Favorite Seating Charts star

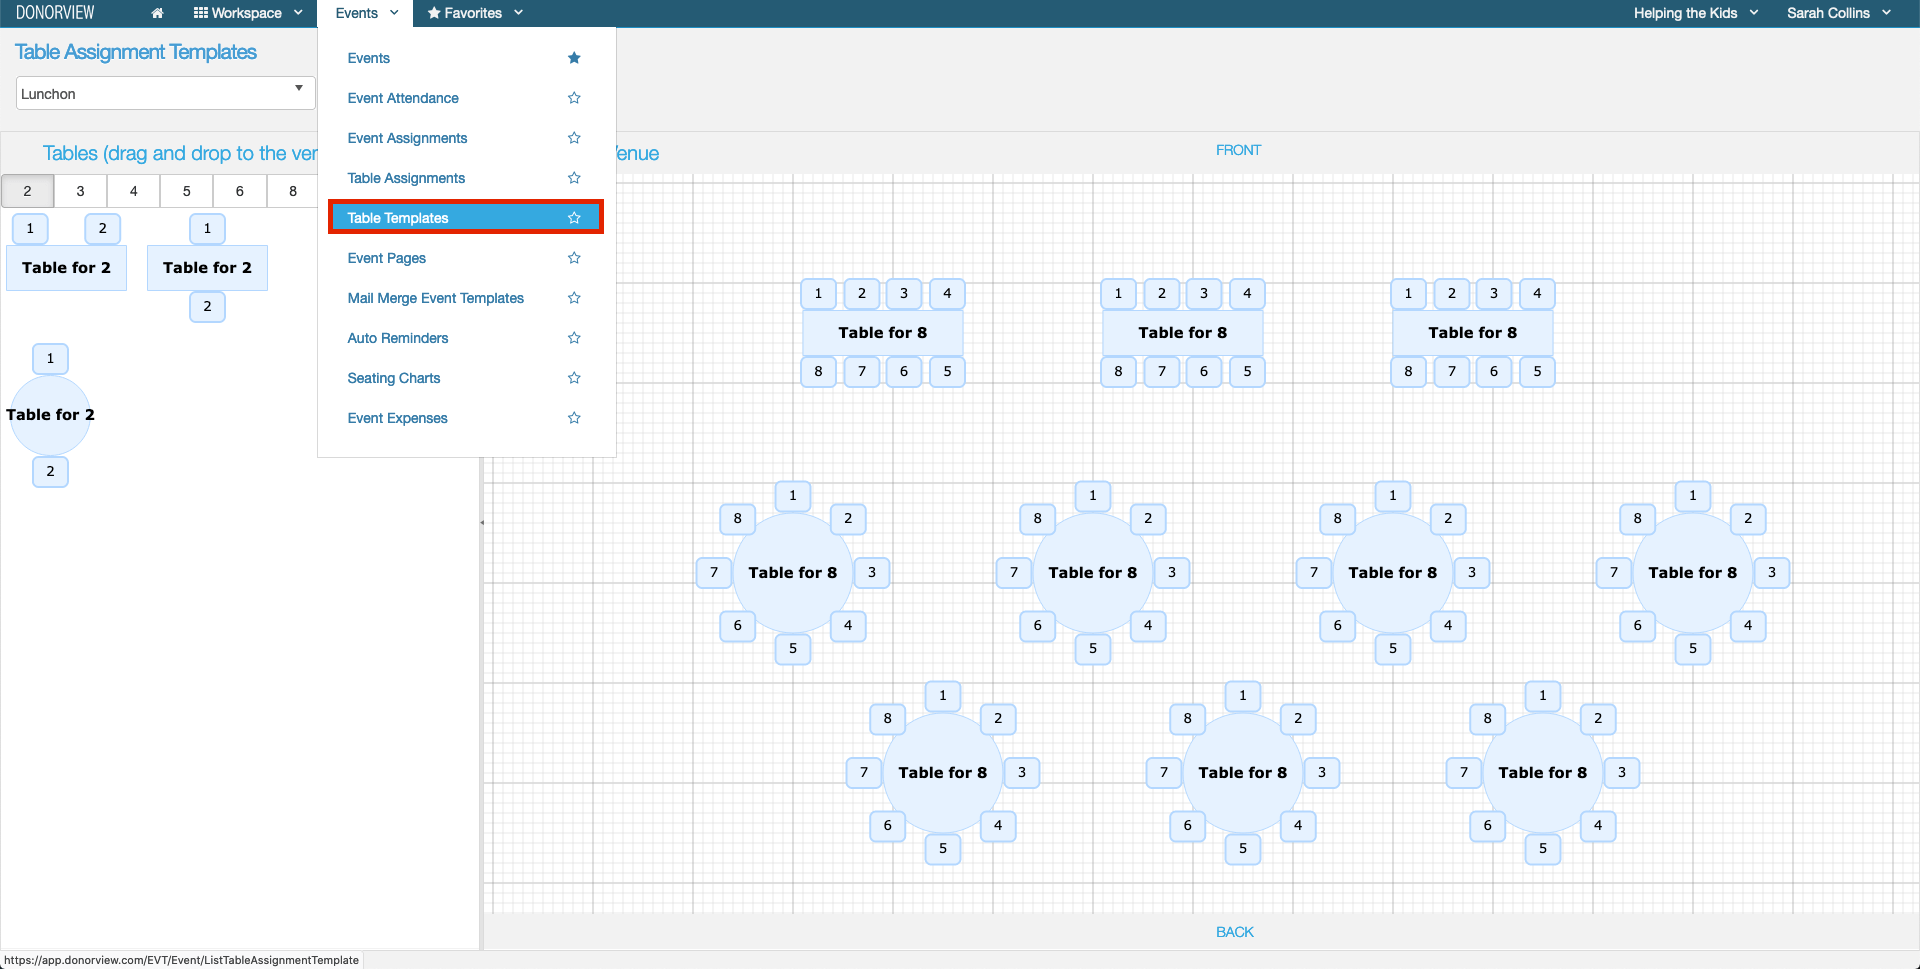click(x=574, y=378)
